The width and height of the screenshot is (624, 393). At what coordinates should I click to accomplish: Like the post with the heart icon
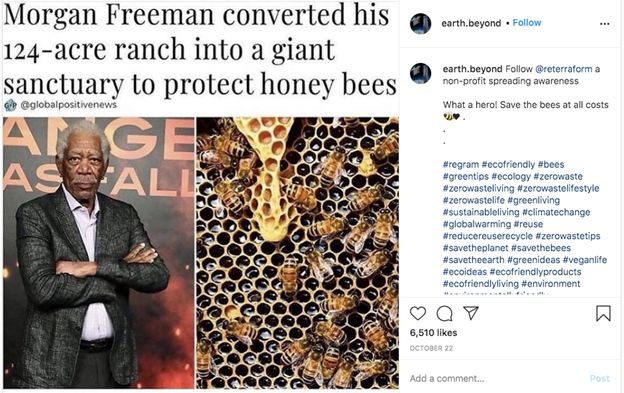point(418,313)
